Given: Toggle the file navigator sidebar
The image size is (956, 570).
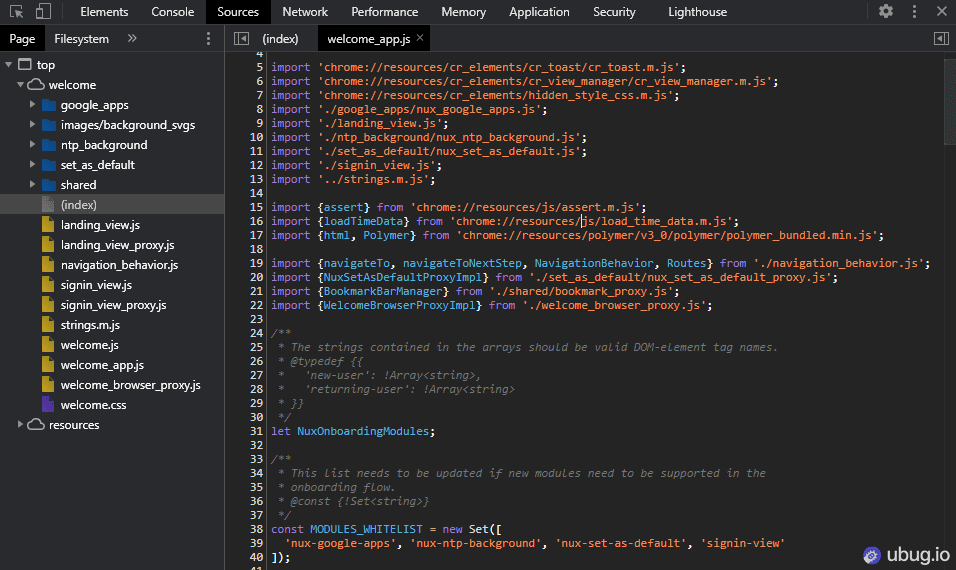Looking at the screenshot, I should [241, 39].
